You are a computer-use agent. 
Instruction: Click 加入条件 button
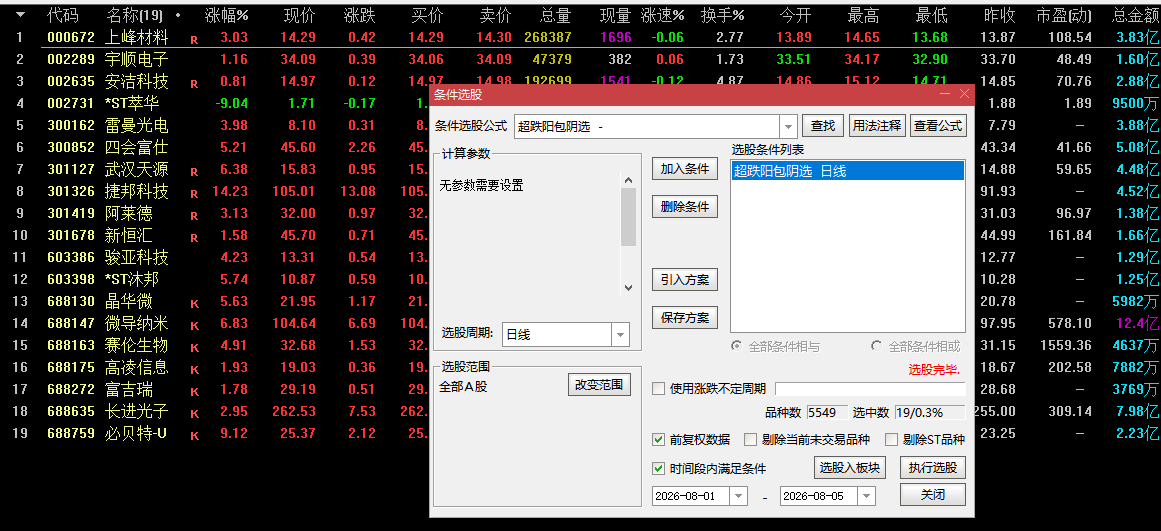click(x=685, y=170)
